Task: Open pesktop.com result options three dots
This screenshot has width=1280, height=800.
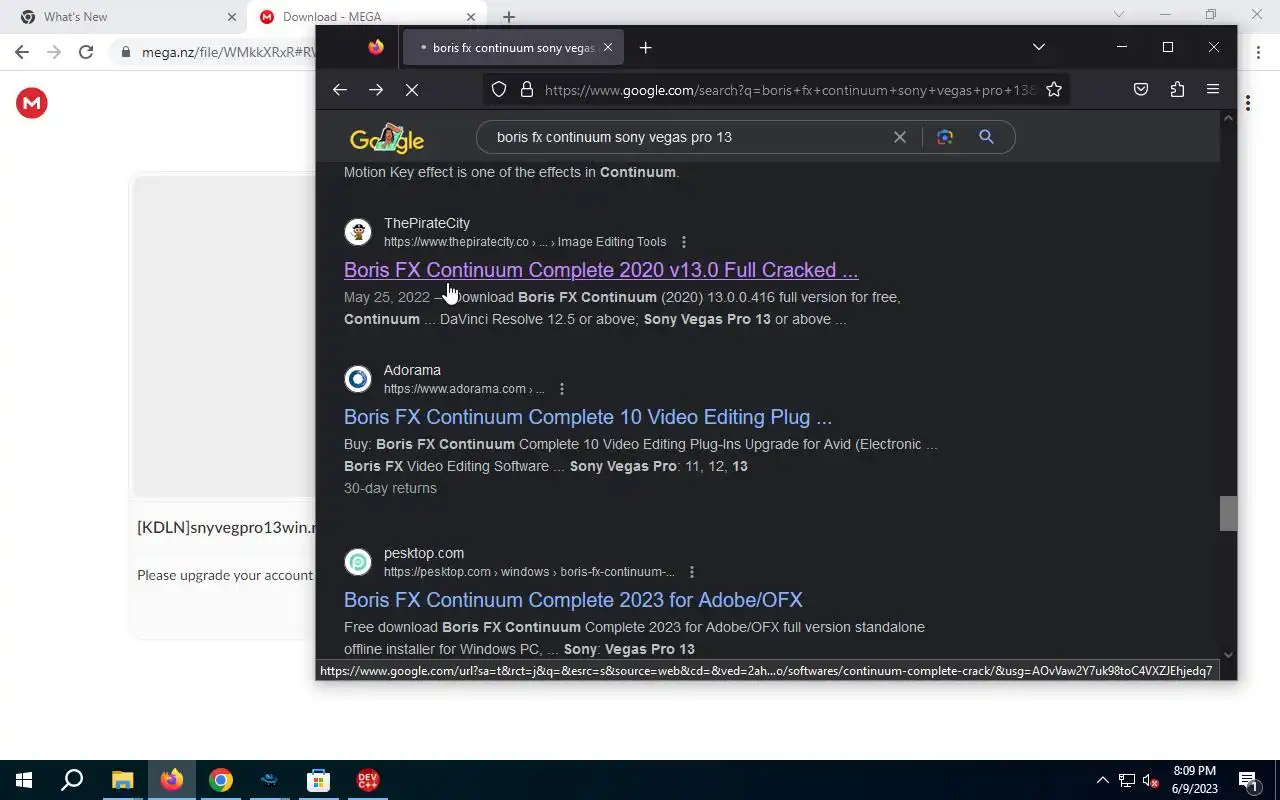Action: (x=692, y=572)
